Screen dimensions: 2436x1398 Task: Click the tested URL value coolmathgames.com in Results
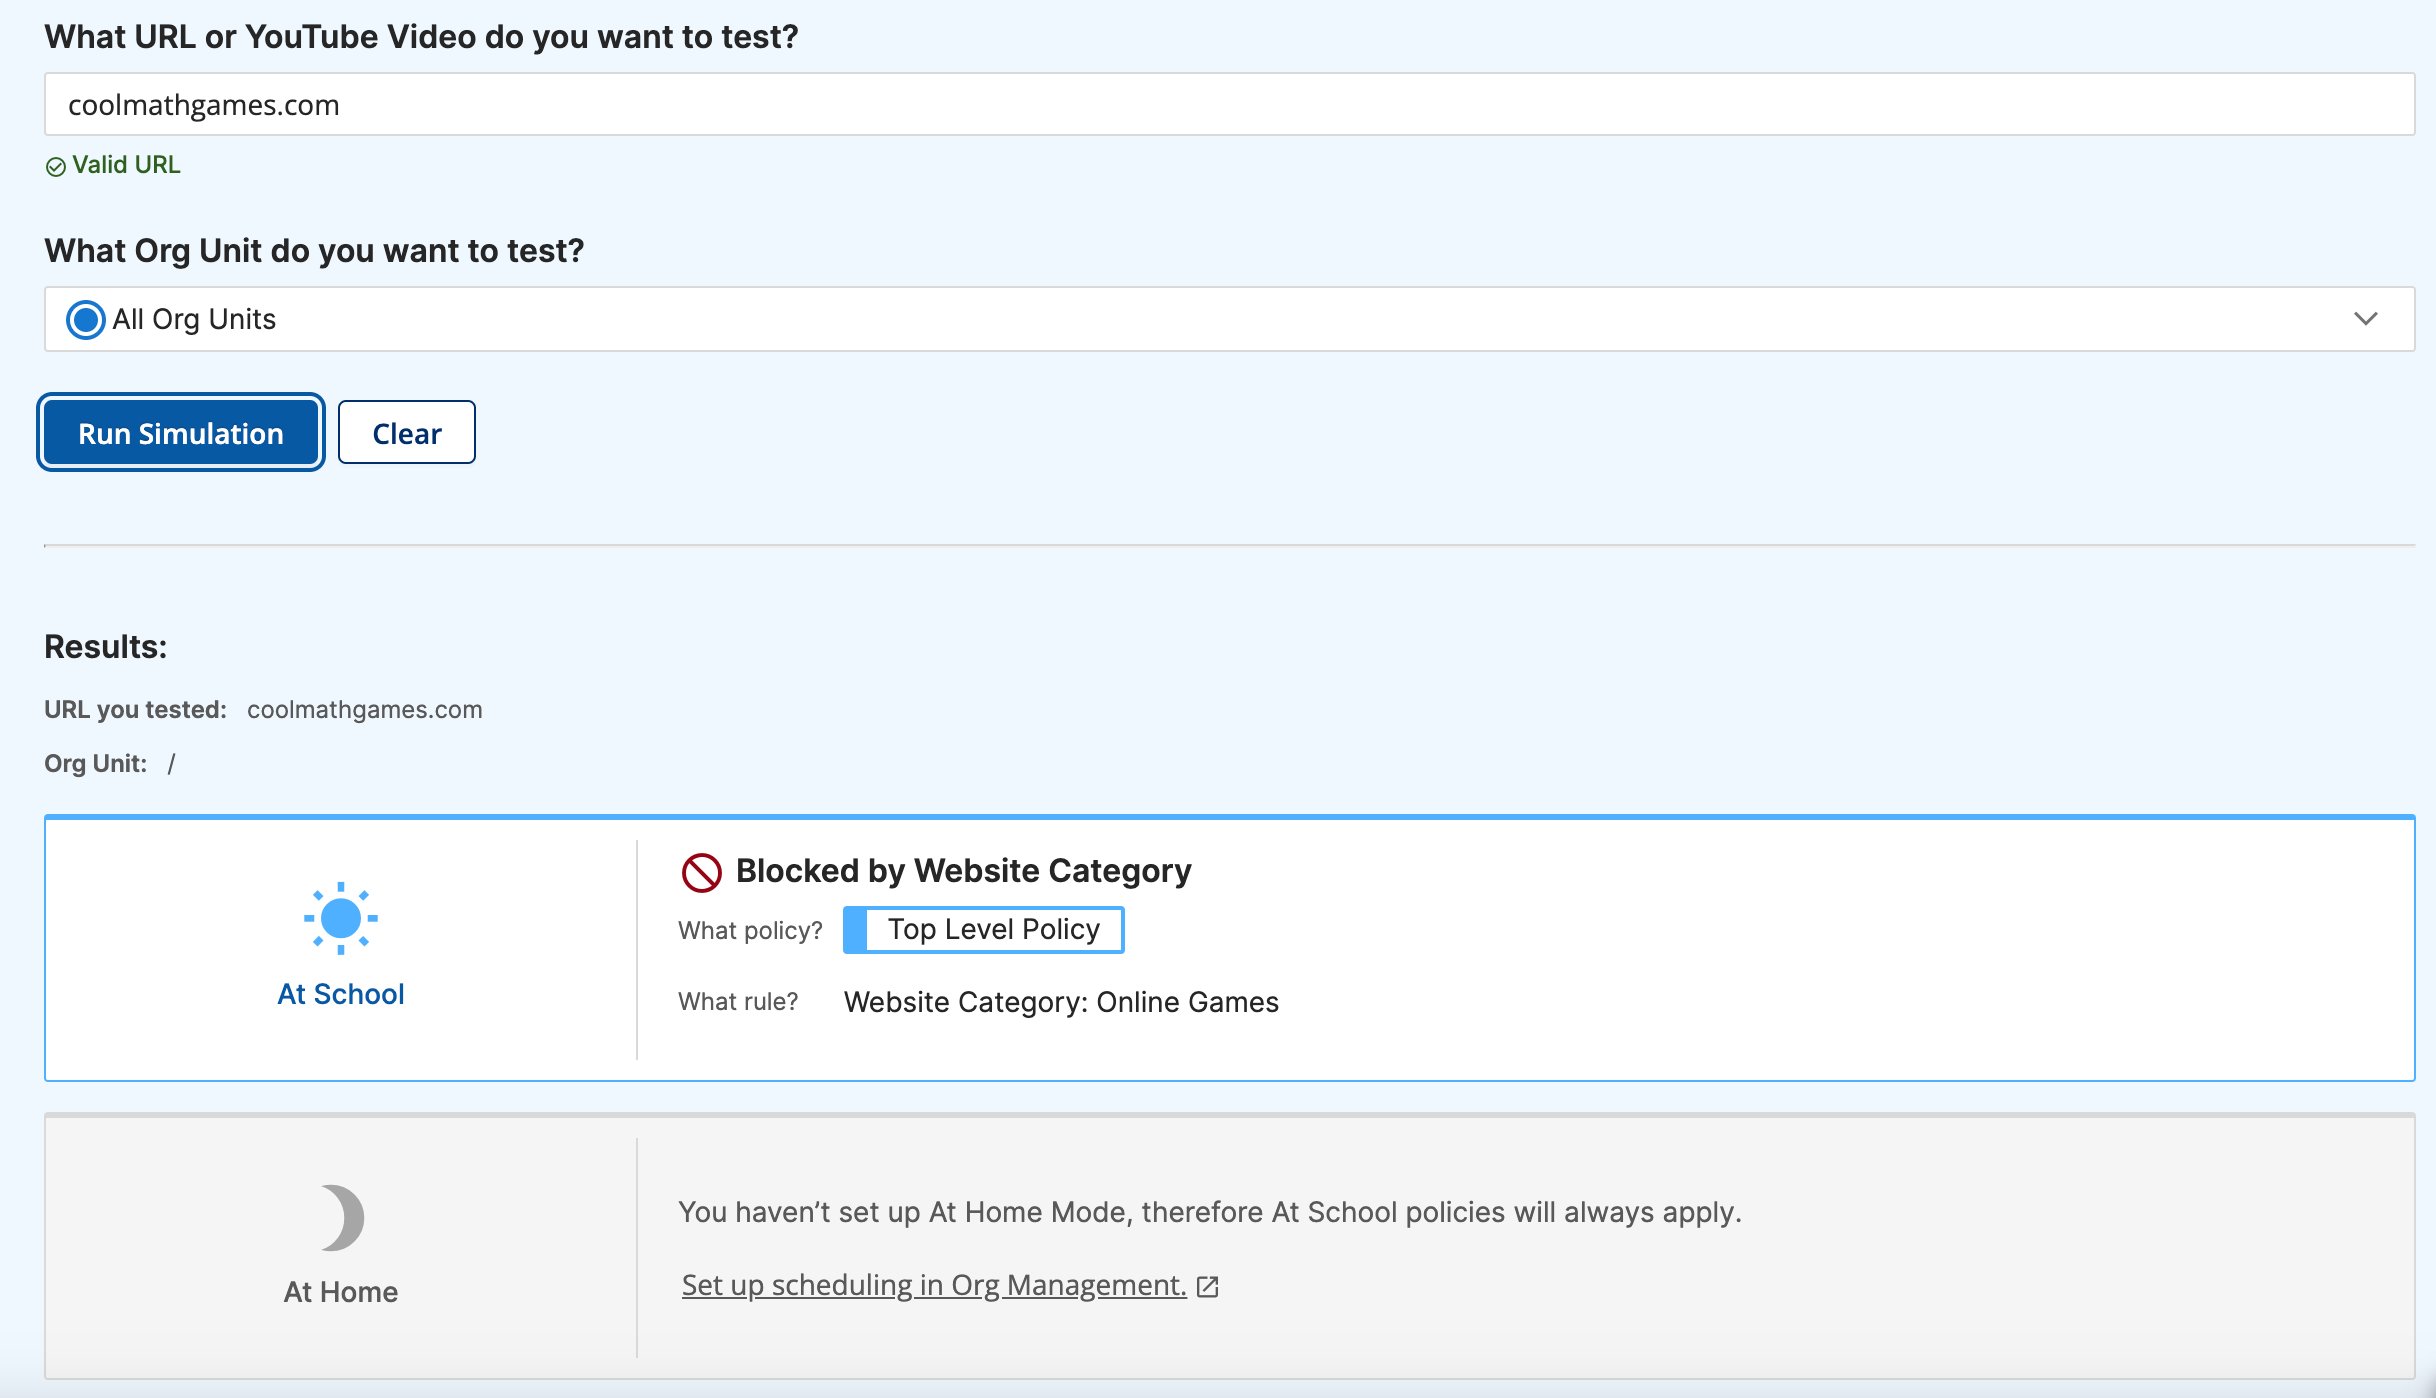(365, 710)
